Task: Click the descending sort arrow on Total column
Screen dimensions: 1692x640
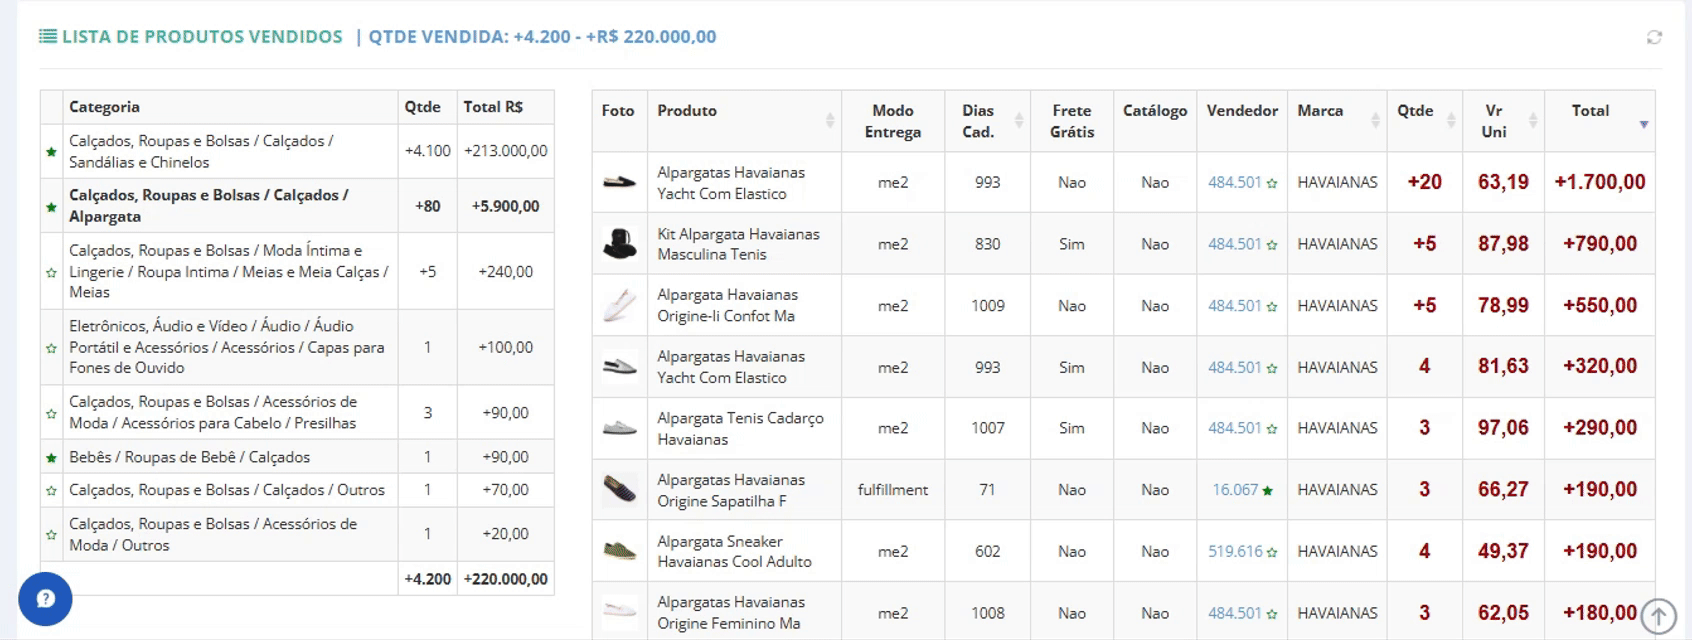Action: click(1643, 124)
